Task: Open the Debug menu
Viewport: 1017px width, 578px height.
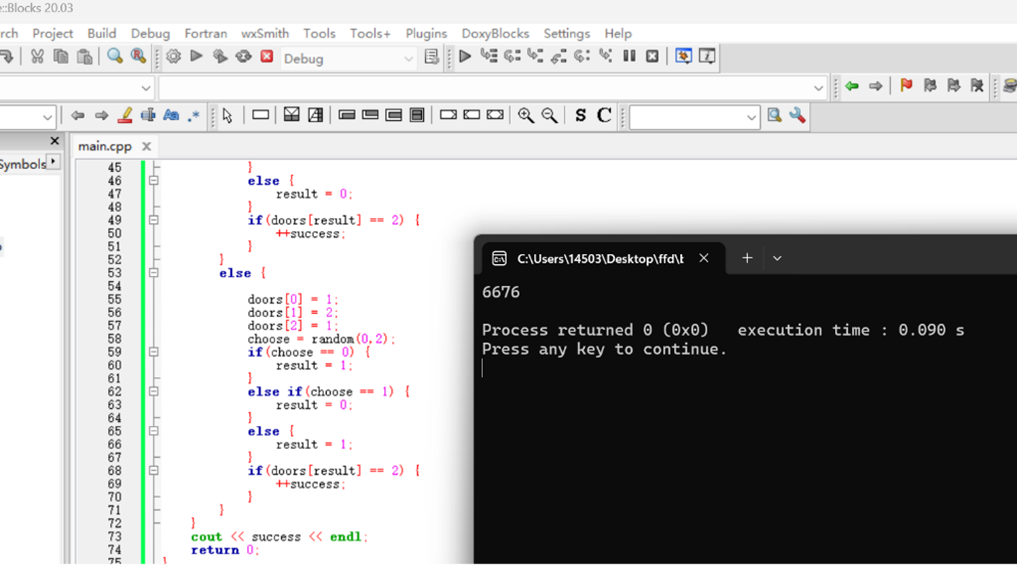Action: tap(150, 34)
